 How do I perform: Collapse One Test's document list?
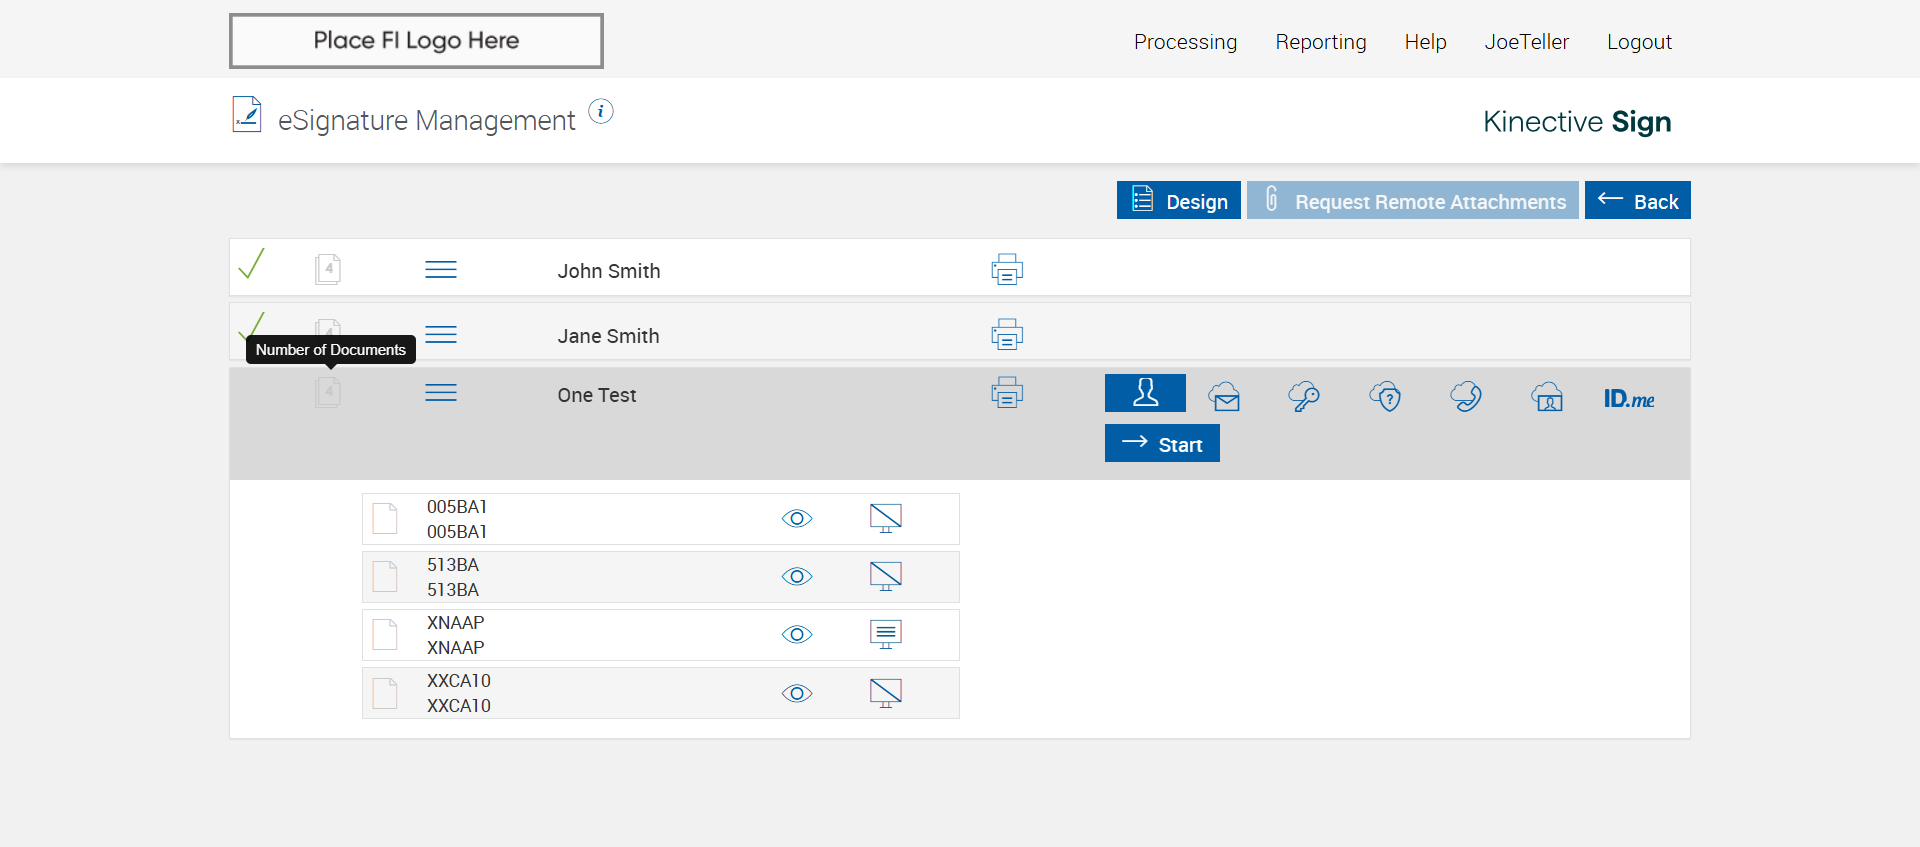point(441,393)
